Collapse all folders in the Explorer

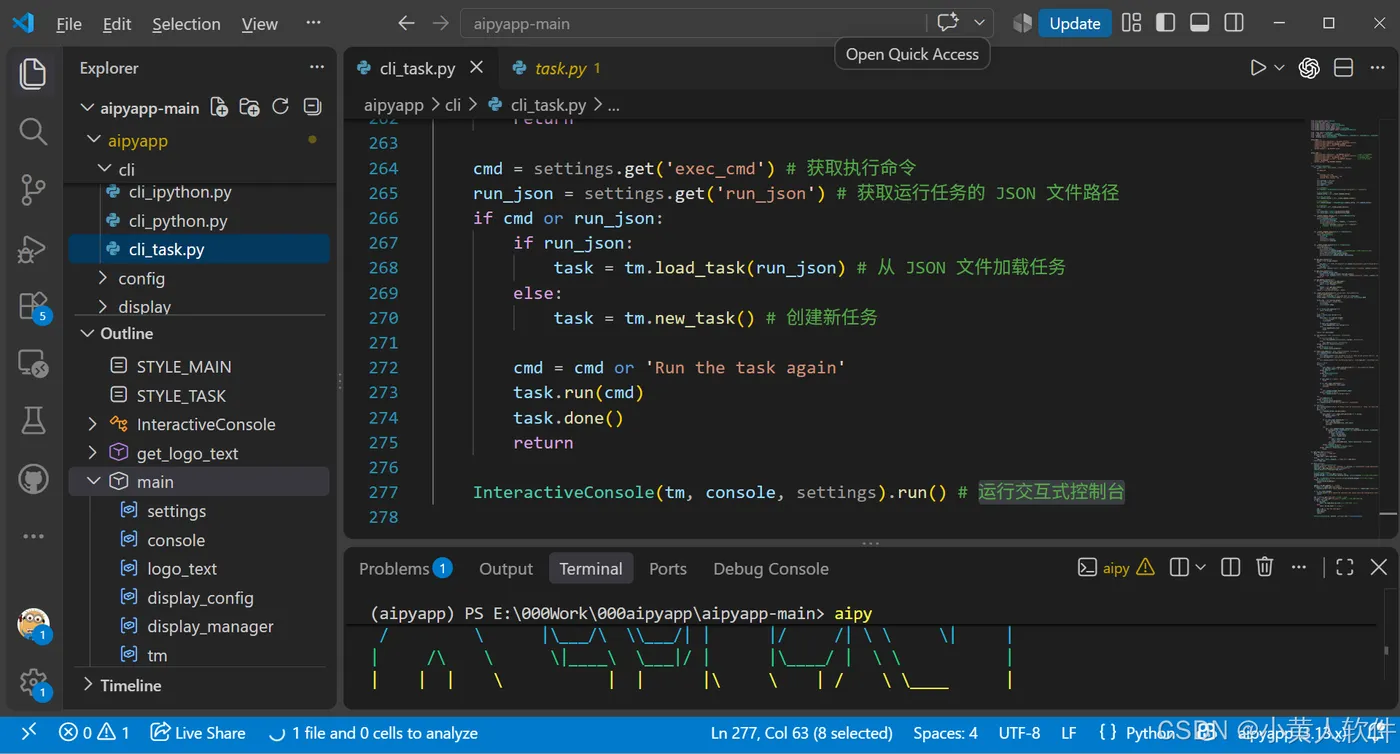[x=312, y=108]
